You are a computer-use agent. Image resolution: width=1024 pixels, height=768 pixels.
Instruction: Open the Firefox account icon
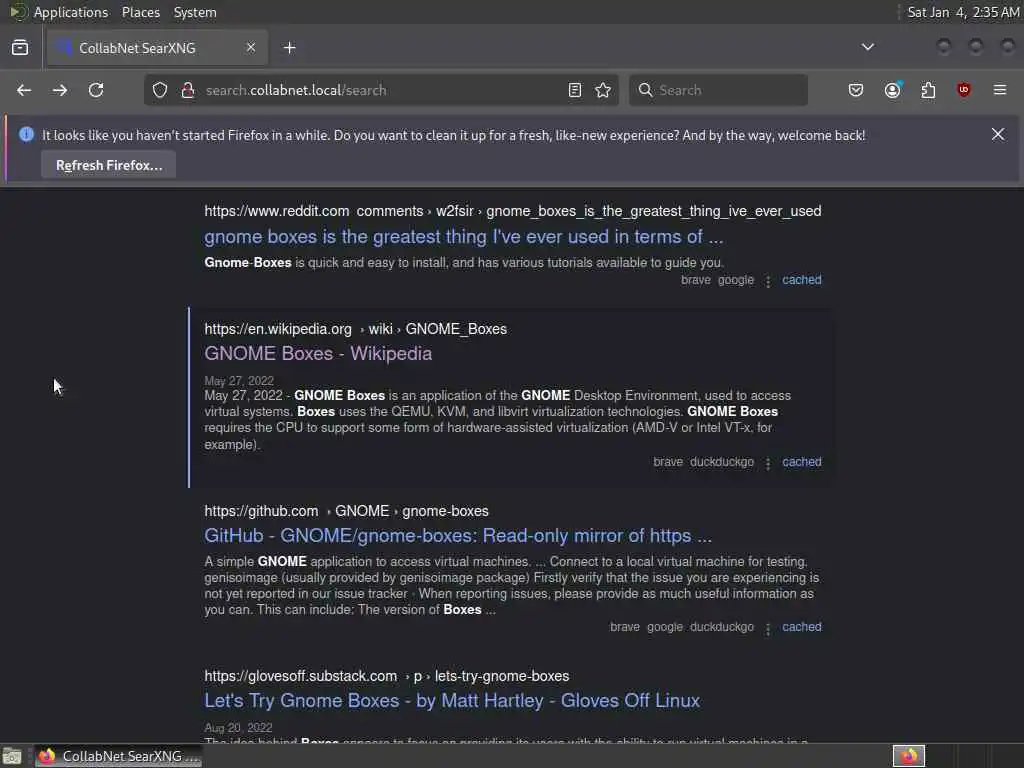point(893,90)
